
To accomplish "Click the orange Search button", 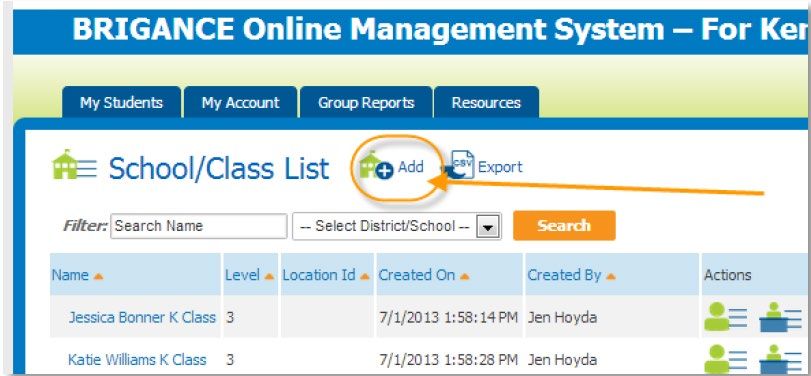I will pyautogui.click(x=564, y=225).
